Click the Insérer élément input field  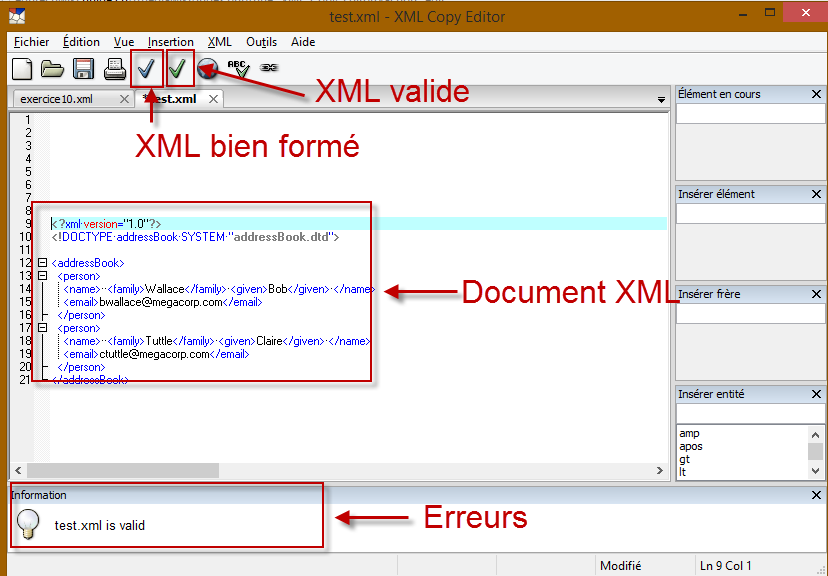coord(750,213)
